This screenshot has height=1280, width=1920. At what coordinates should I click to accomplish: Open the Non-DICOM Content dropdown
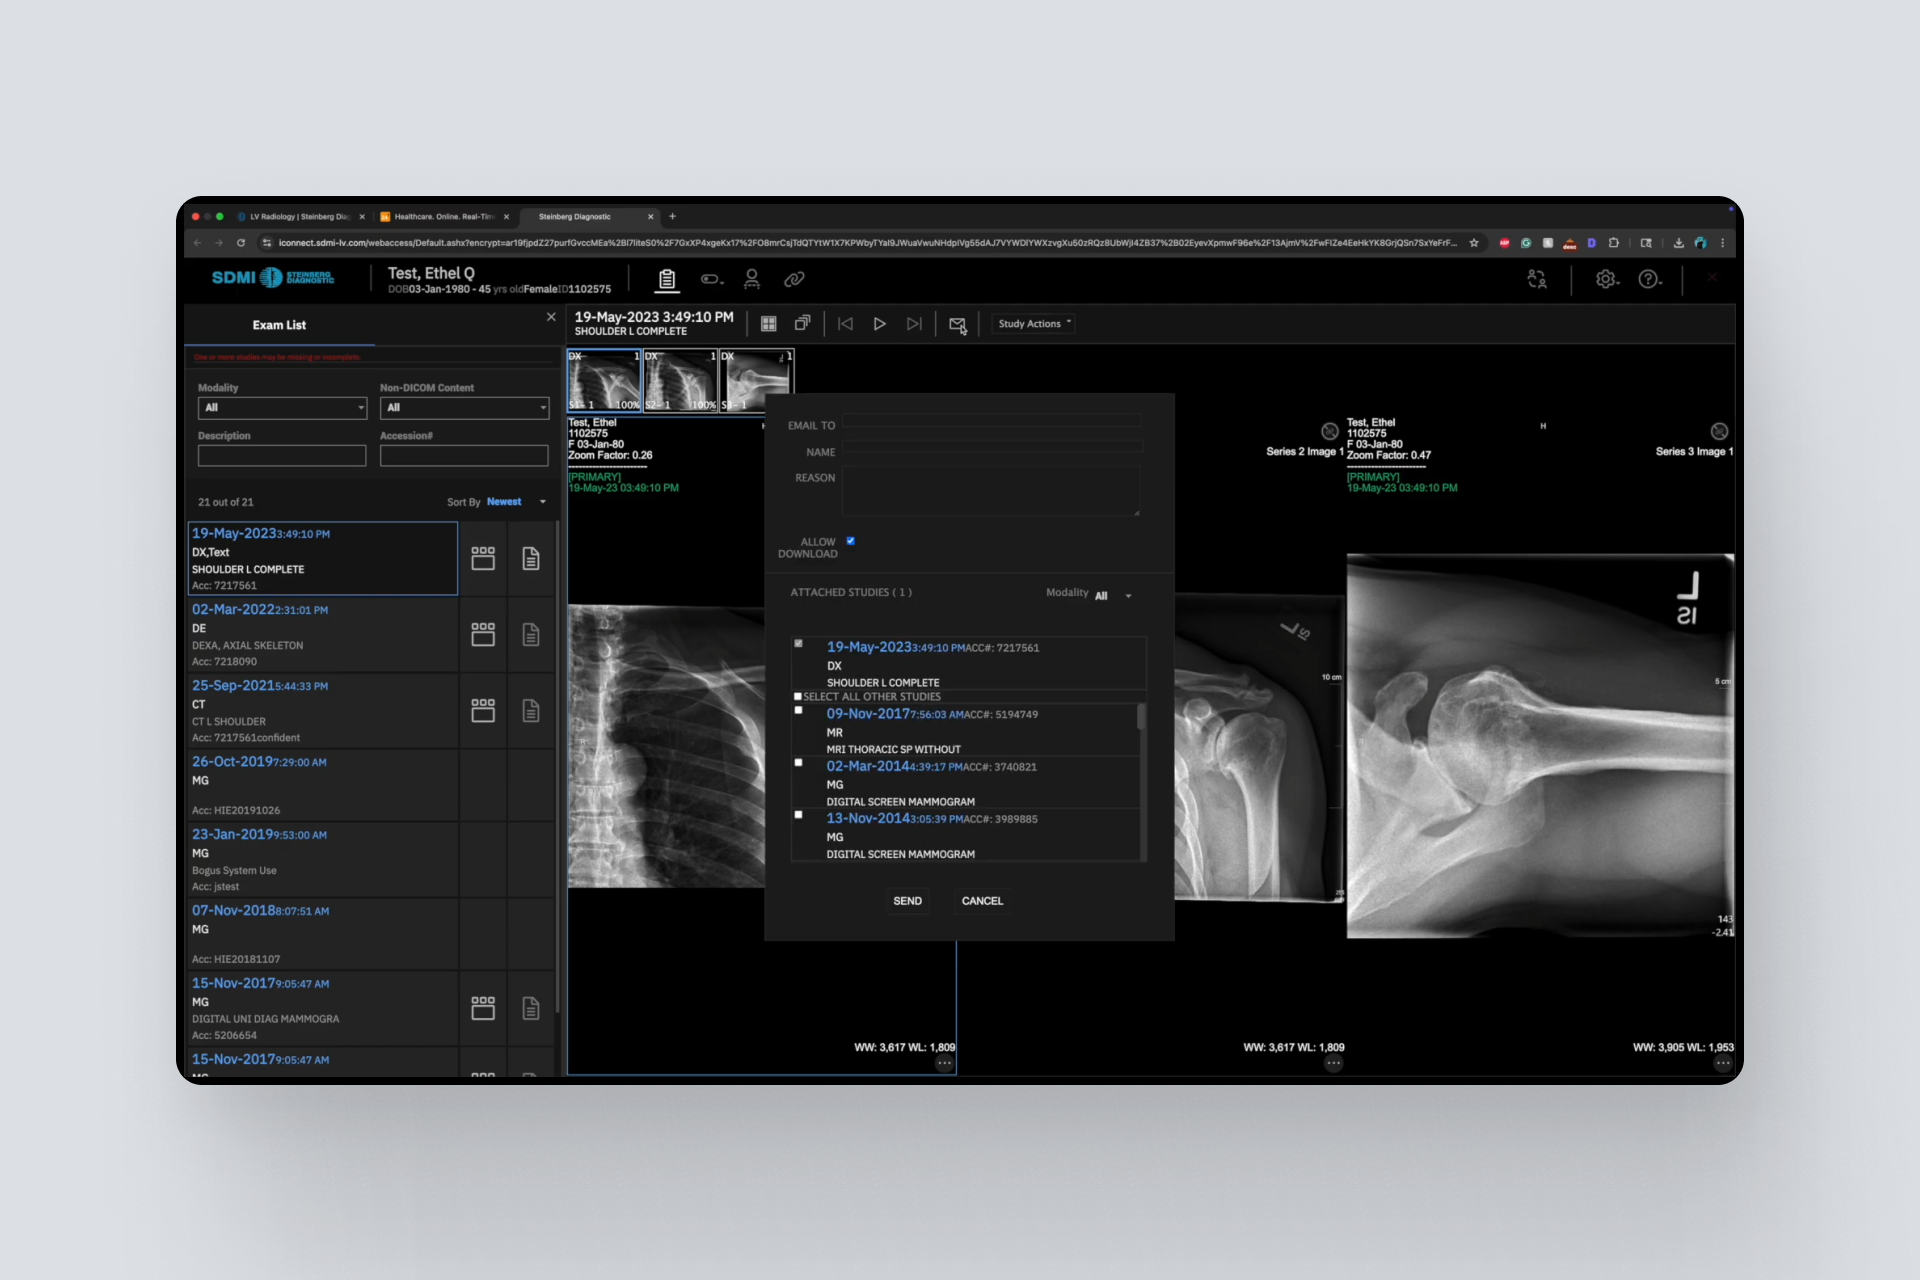(x=464, y=408)
